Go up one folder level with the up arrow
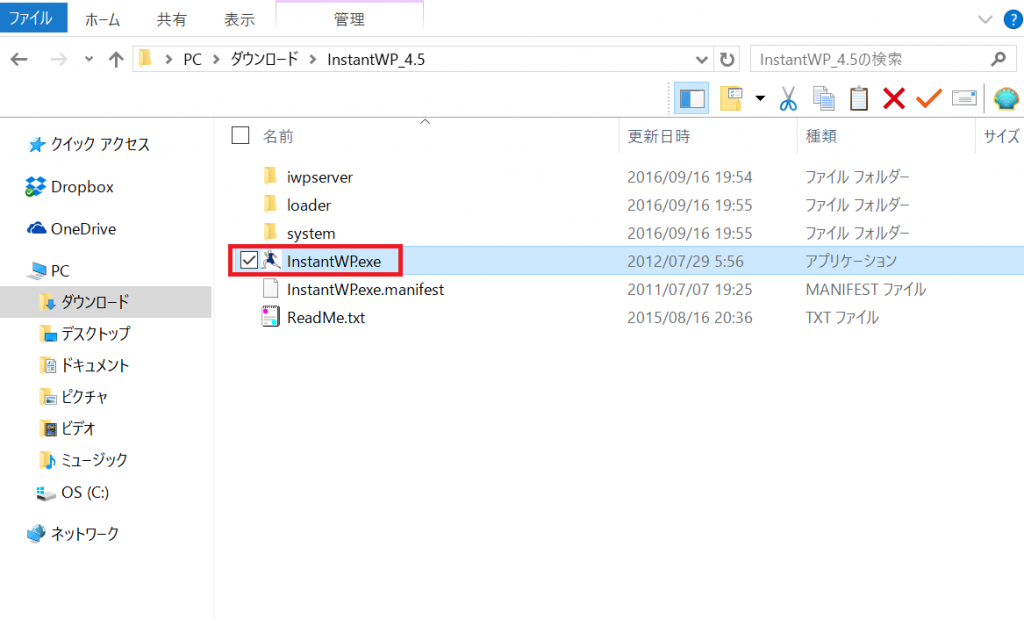This screenshot has width=1024, height=619. pos(116,59)
